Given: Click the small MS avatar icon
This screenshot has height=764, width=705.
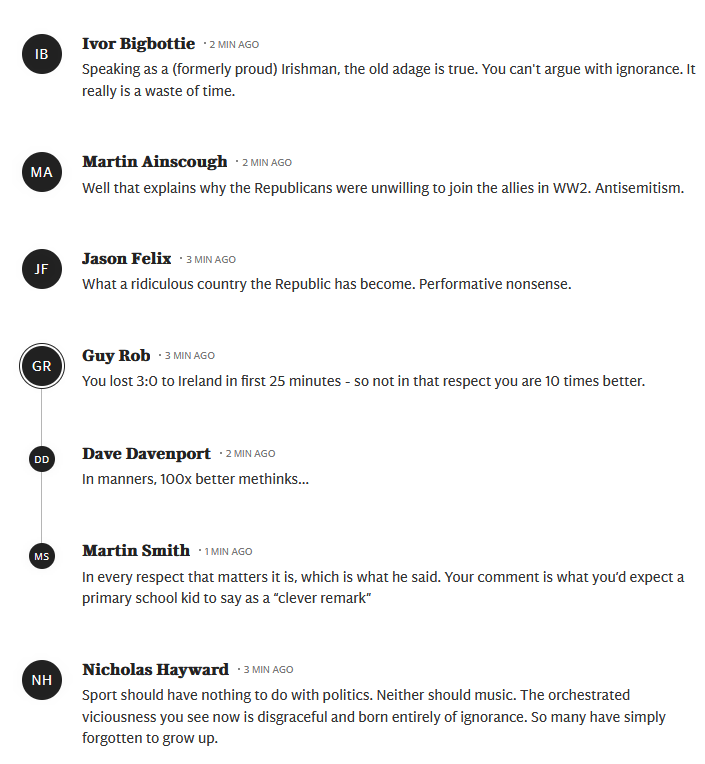Looking at the screenshot, I should pos(42,556).
